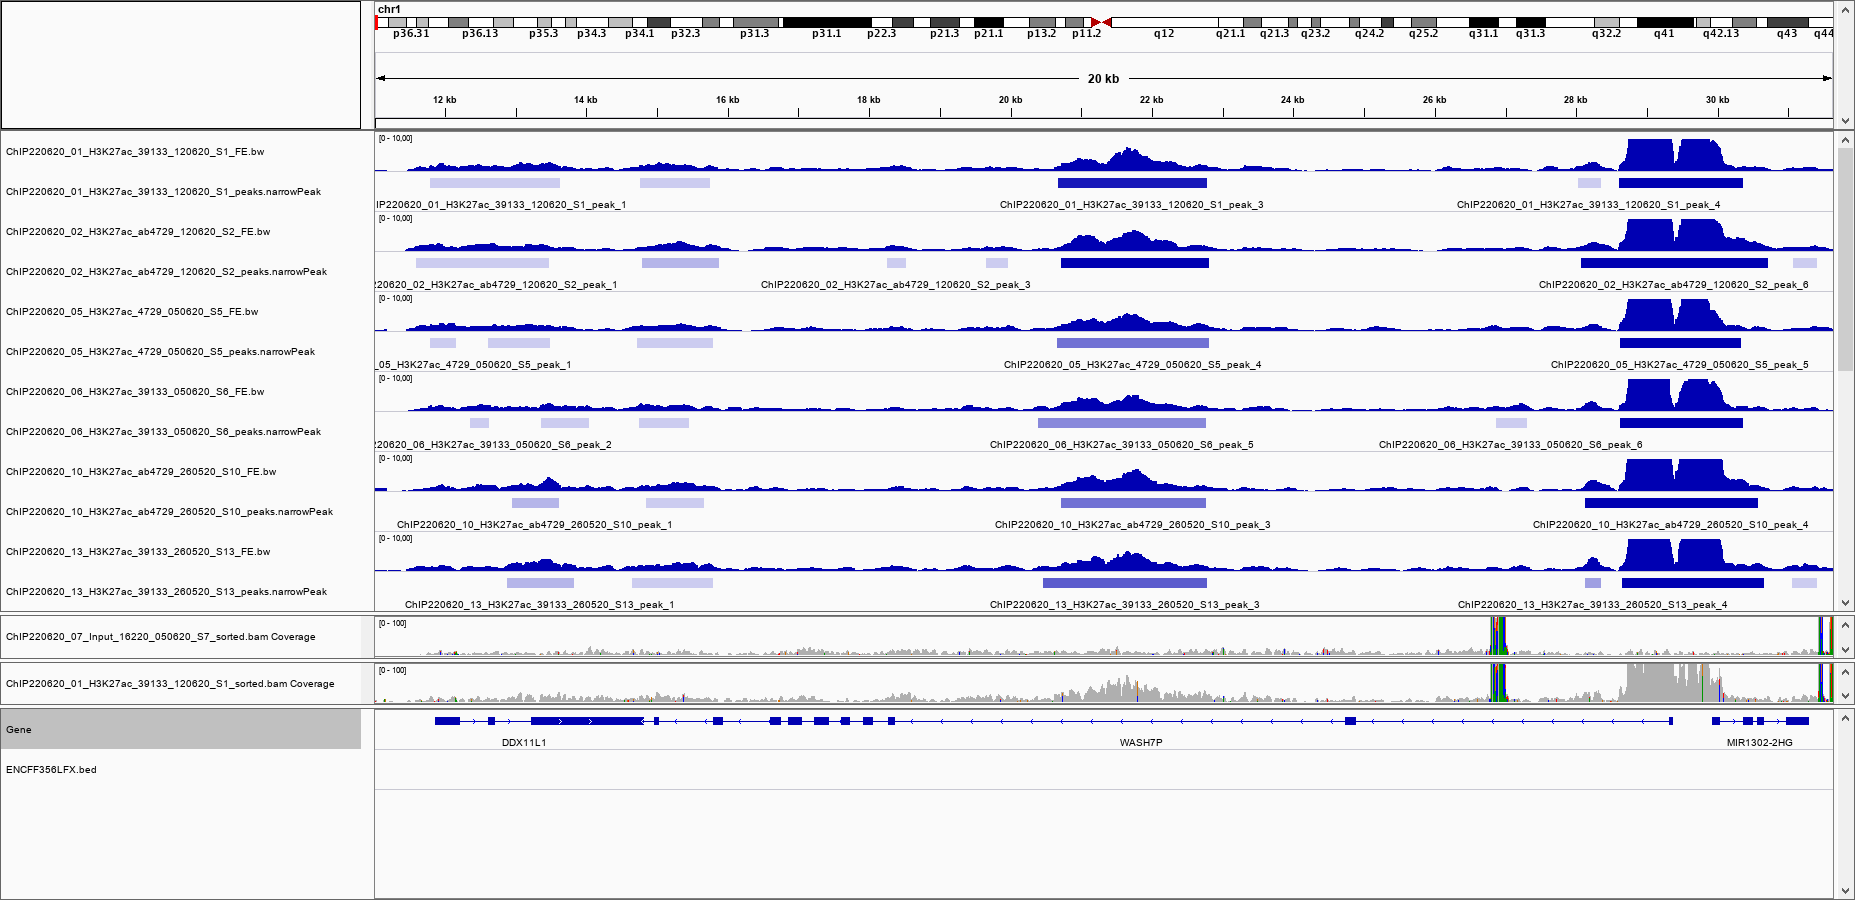1855x900 pixels.
Task: Click the scroll-up arrow of the Gene panel
Action: [1845, 718]
